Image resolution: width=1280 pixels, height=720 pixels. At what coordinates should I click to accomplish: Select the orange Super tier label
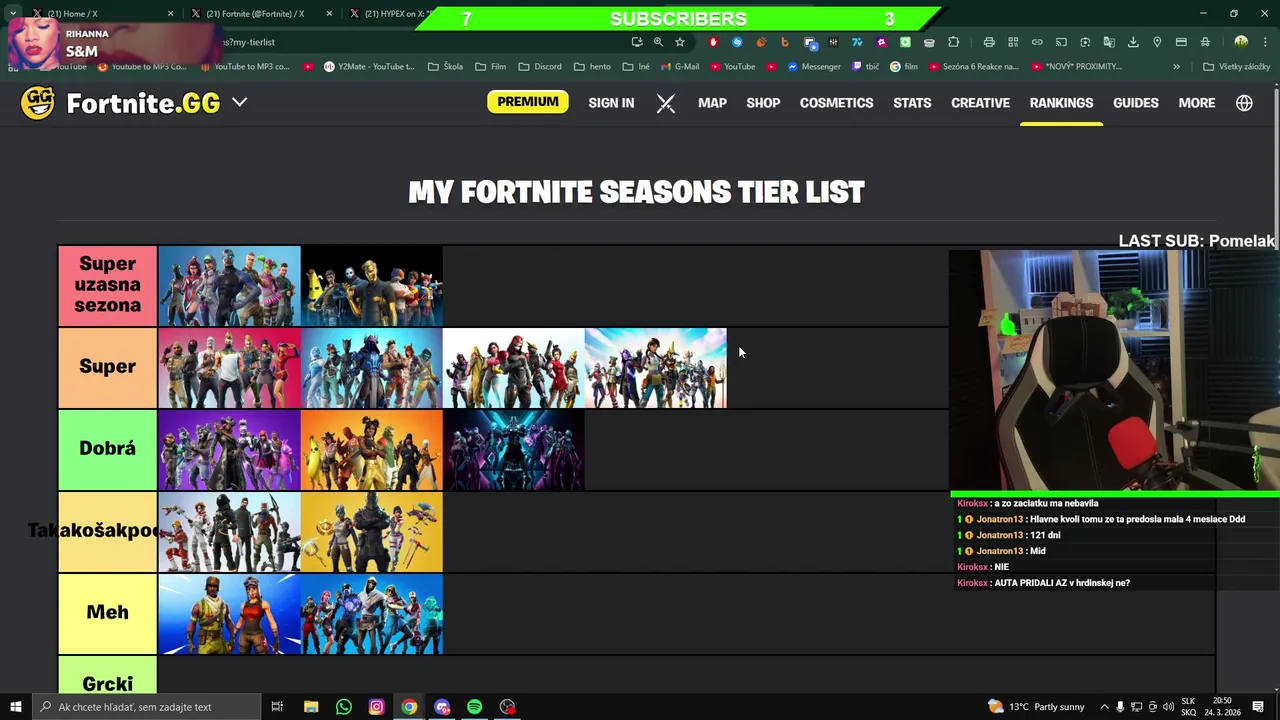107,367
